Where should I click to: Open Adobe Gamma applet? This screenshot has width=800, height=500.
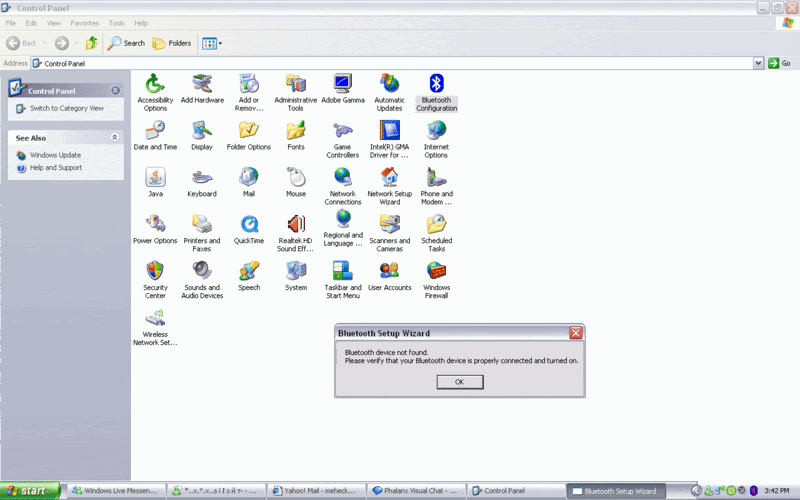(x=343, y=89)
